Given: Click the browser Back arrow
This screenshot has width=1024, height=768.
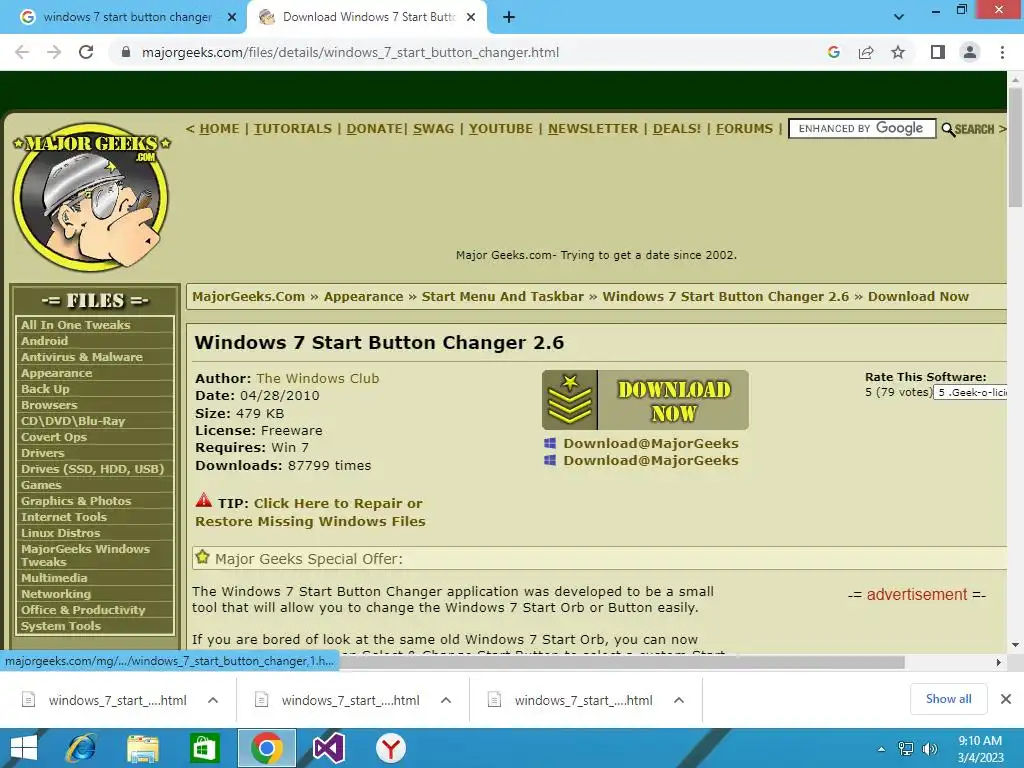Looking at the screenshot, I should coord(22,52).
